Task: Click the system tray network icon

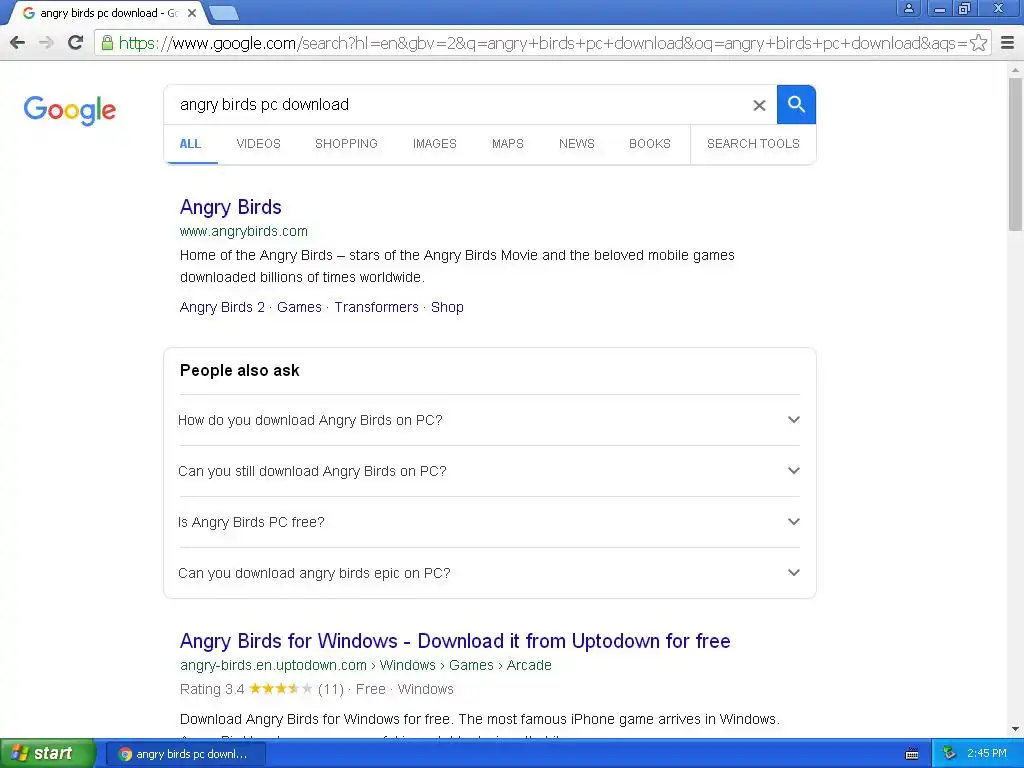Action: [949, 754]
